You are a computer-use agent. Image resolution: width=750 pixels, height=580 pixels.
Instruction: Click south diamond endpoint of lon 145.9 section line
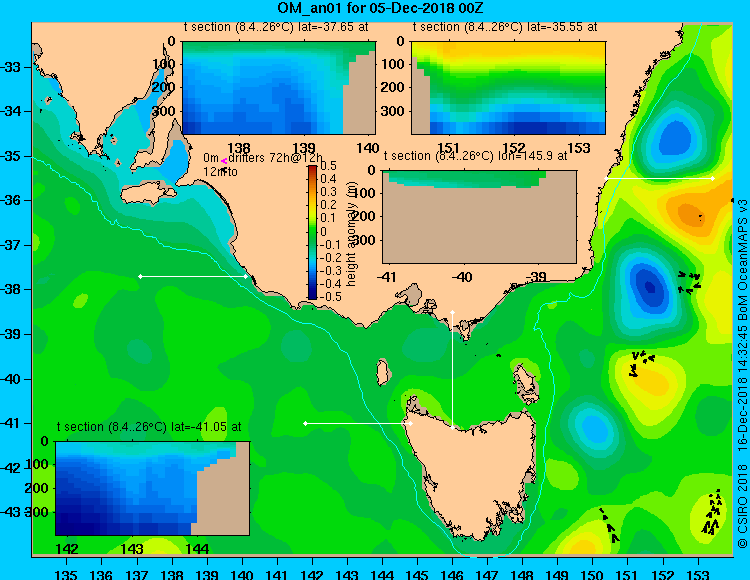point(452,427)
